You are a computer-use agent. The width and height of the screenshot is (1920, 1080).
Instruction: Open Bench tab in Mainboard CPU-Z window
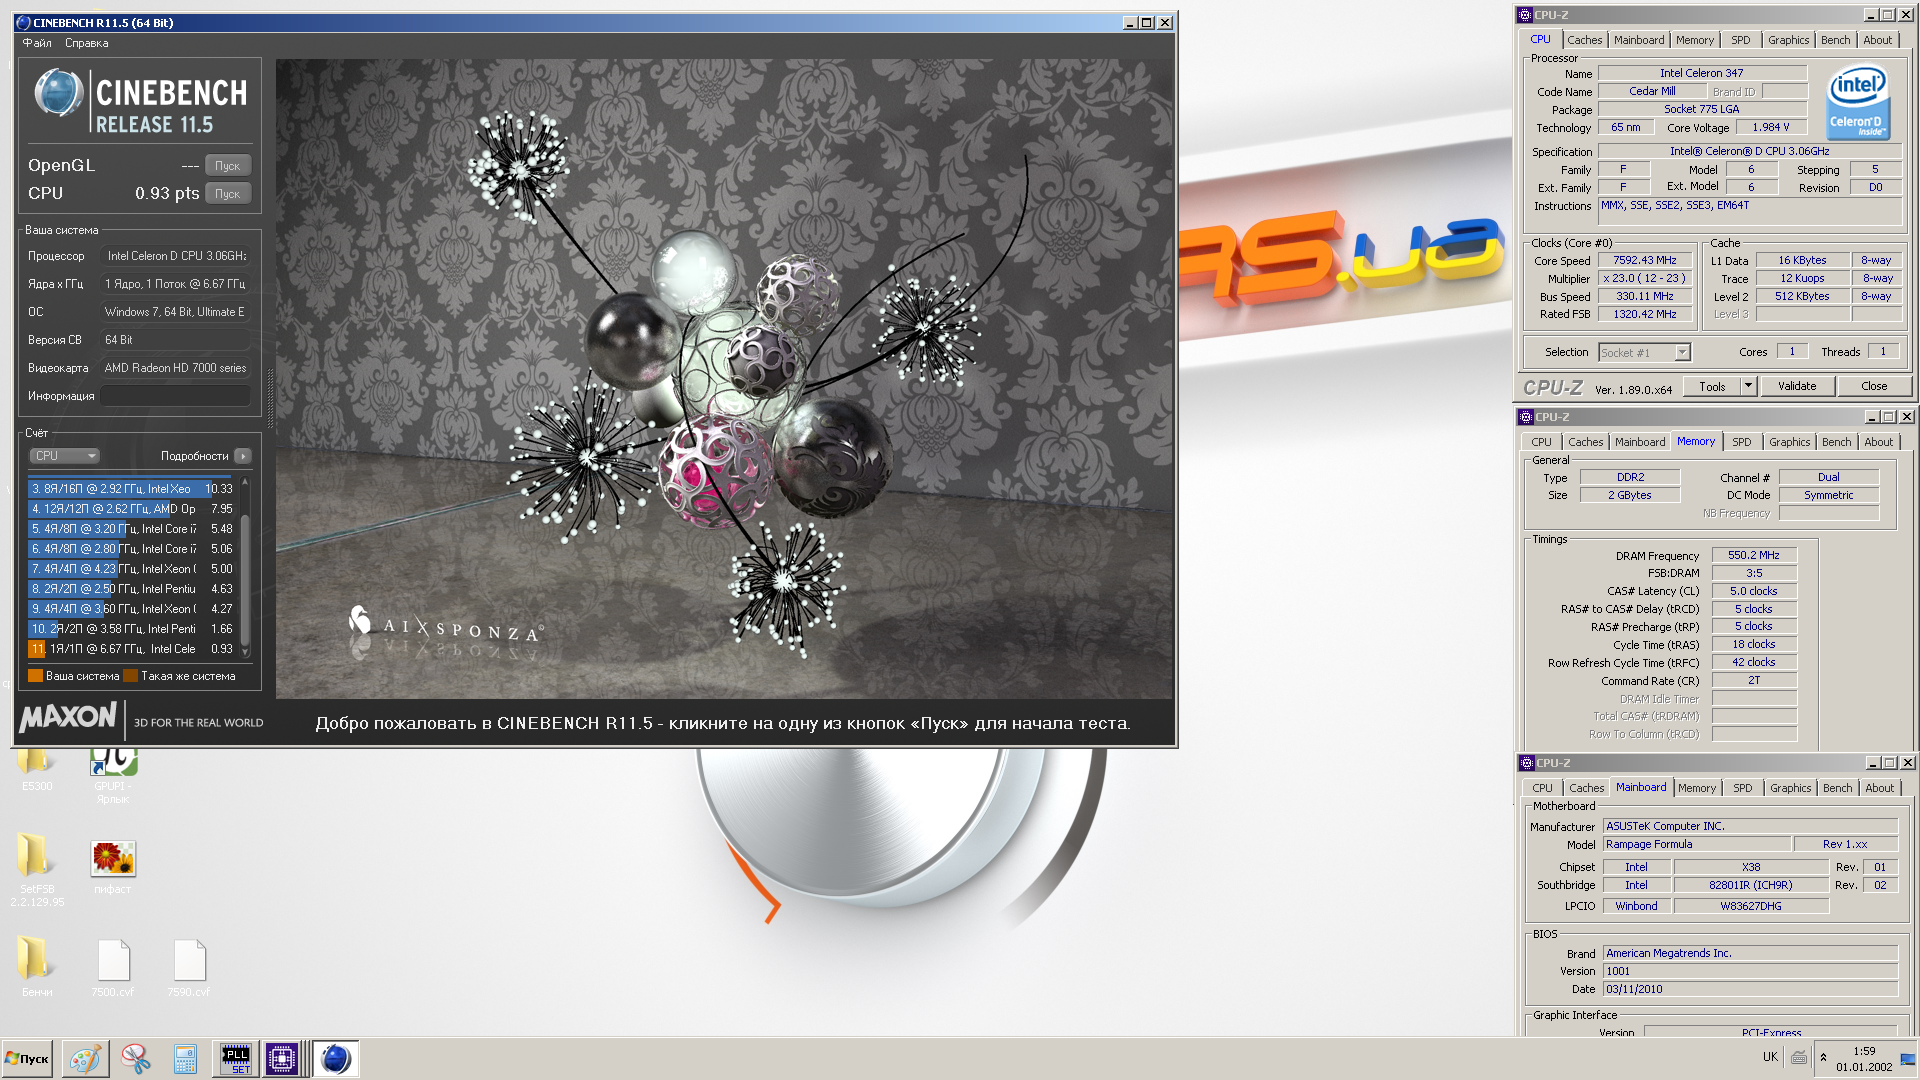click(1837, 788)
